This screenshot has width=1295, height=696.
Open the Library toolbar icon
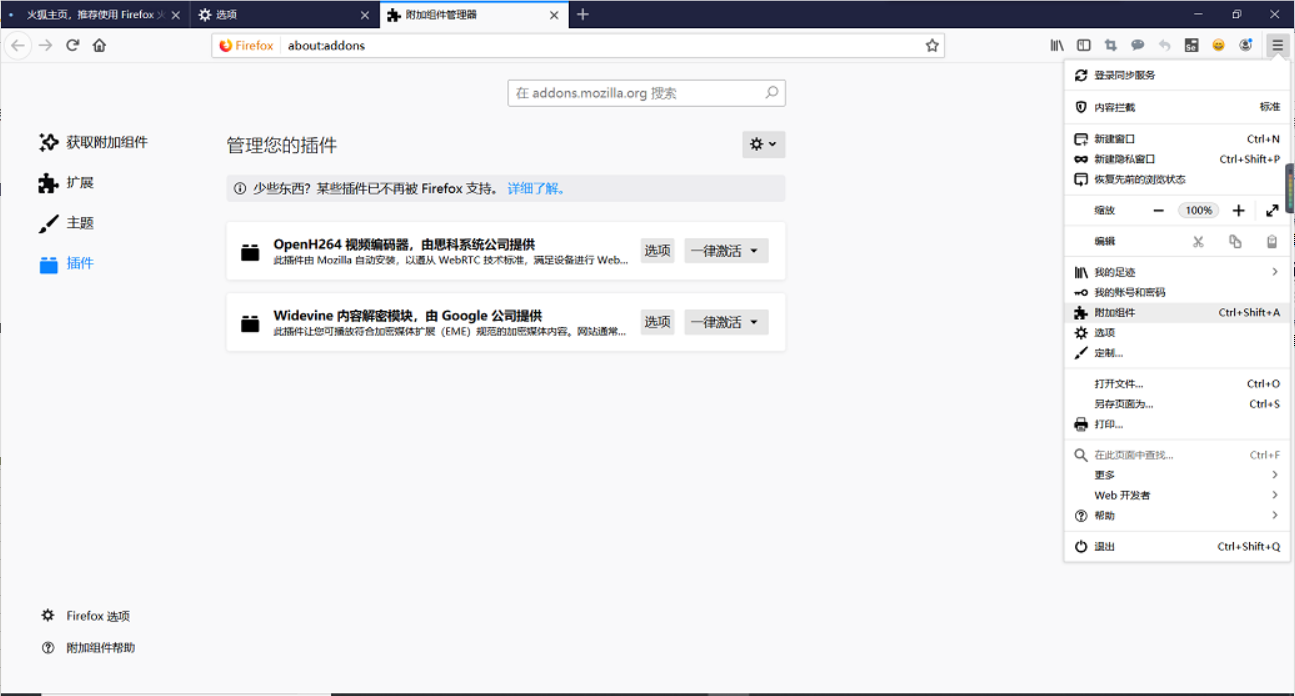click(1057, 45)
